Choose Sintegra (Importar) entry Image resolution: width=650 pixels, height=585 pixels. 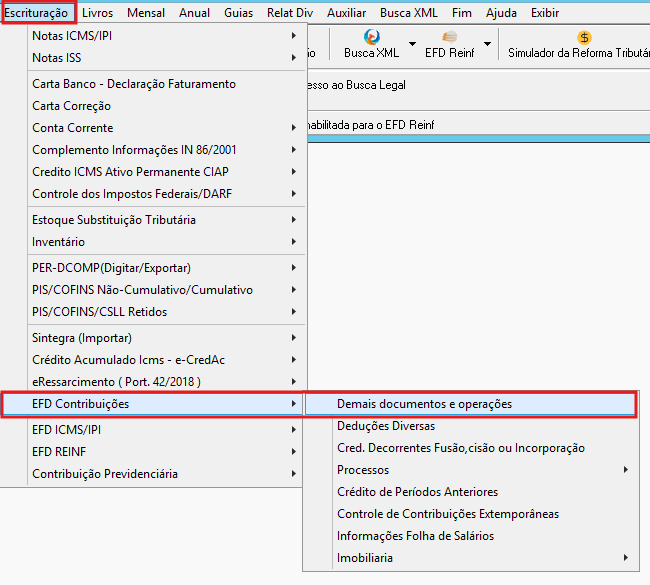(167, 338)
